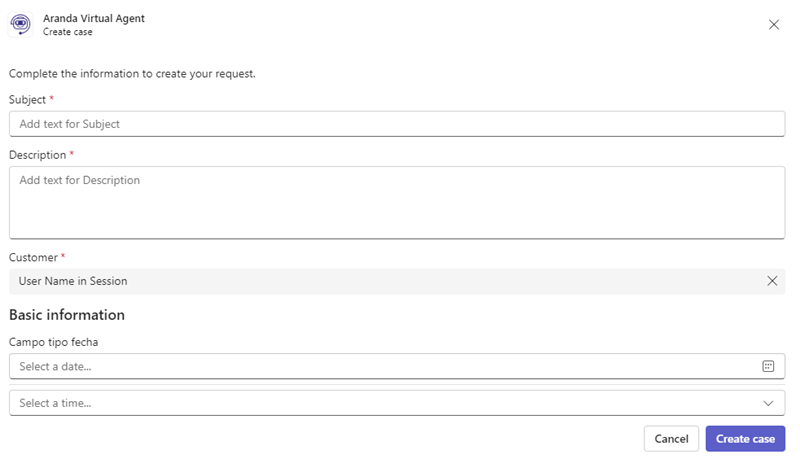Click the Customer field with User Name
Image resolution: width=800 pixels, height=467 pixels.
397,281
